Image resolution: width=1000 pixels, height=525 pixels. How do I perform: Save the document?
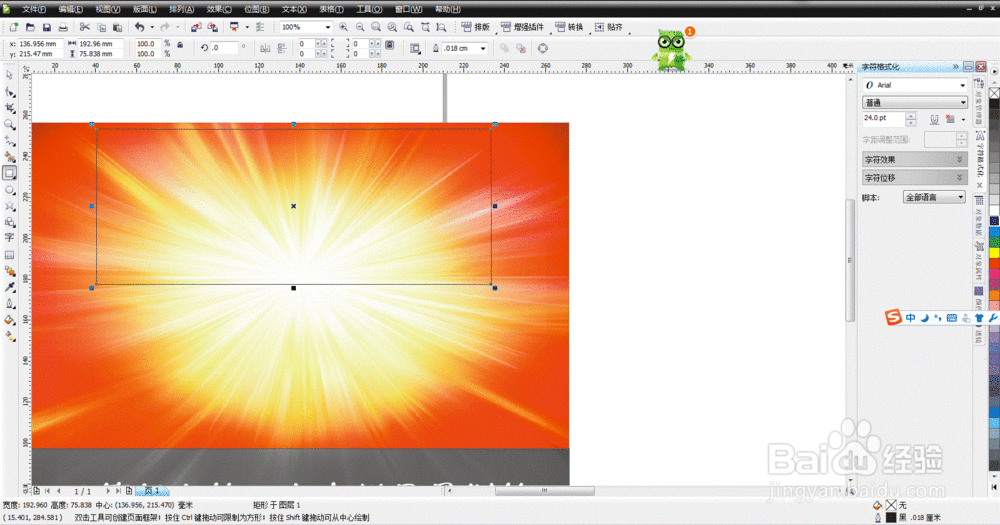pos(47,27)
